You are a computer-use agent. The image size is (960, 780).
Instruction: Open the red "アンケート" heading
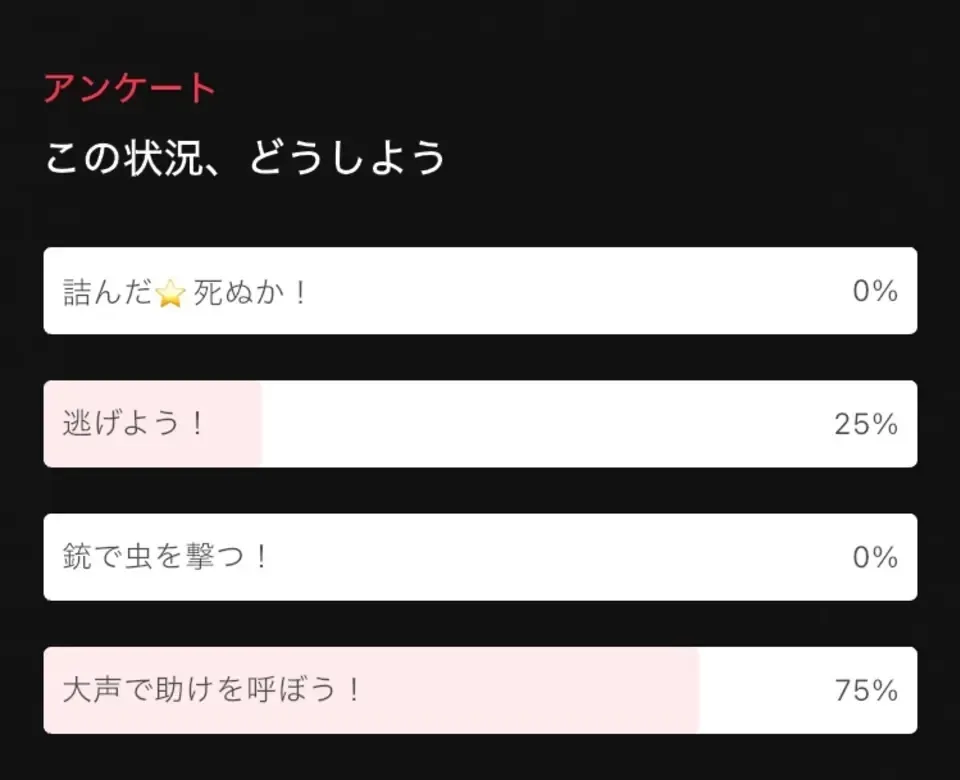click(x=129, y=89)
